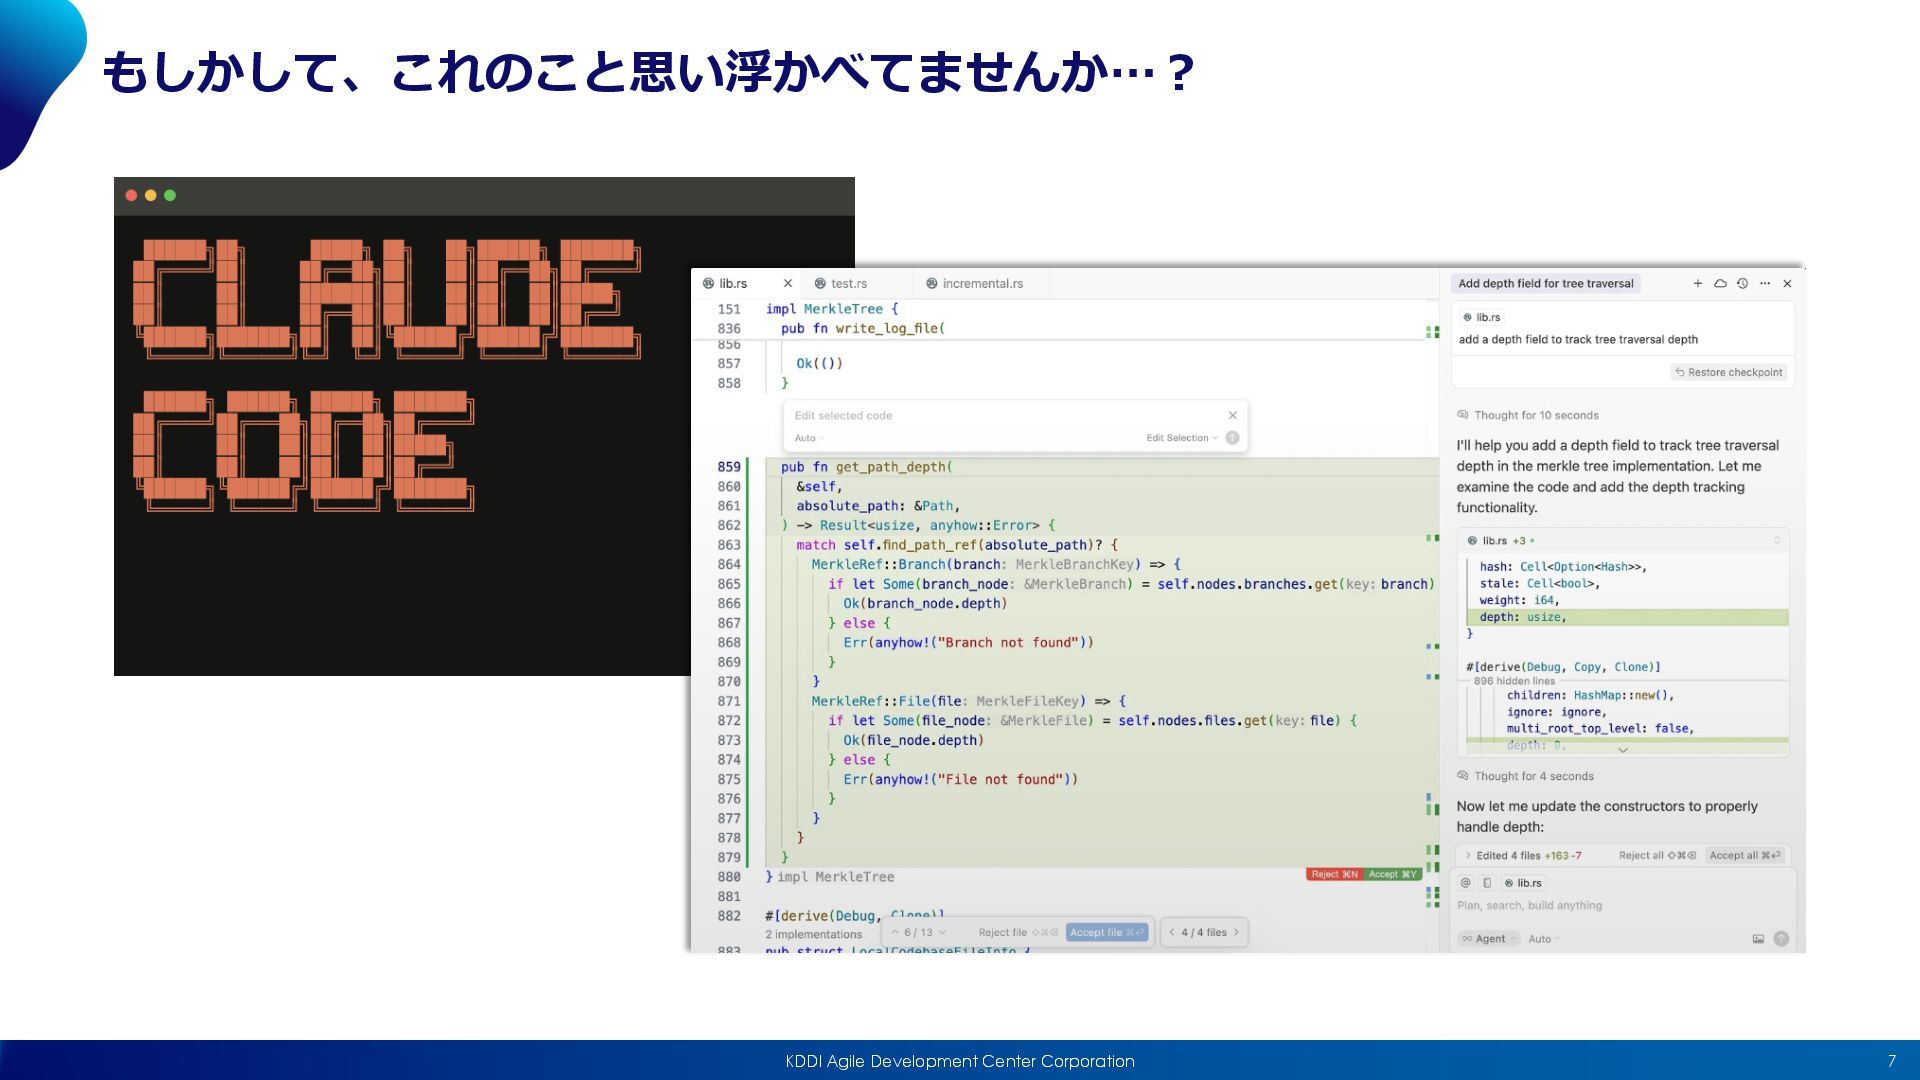Click '2 implementations' code lens

click(813, 935)
